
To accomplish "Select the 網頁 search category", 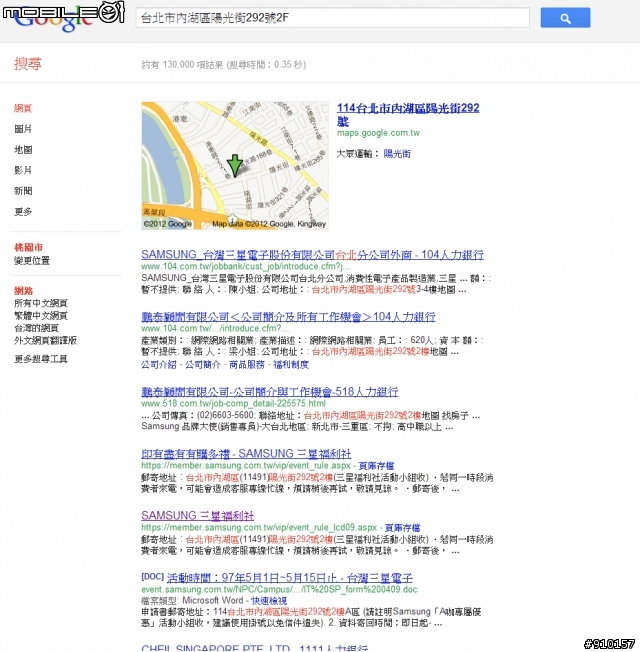I will point(23,108).
